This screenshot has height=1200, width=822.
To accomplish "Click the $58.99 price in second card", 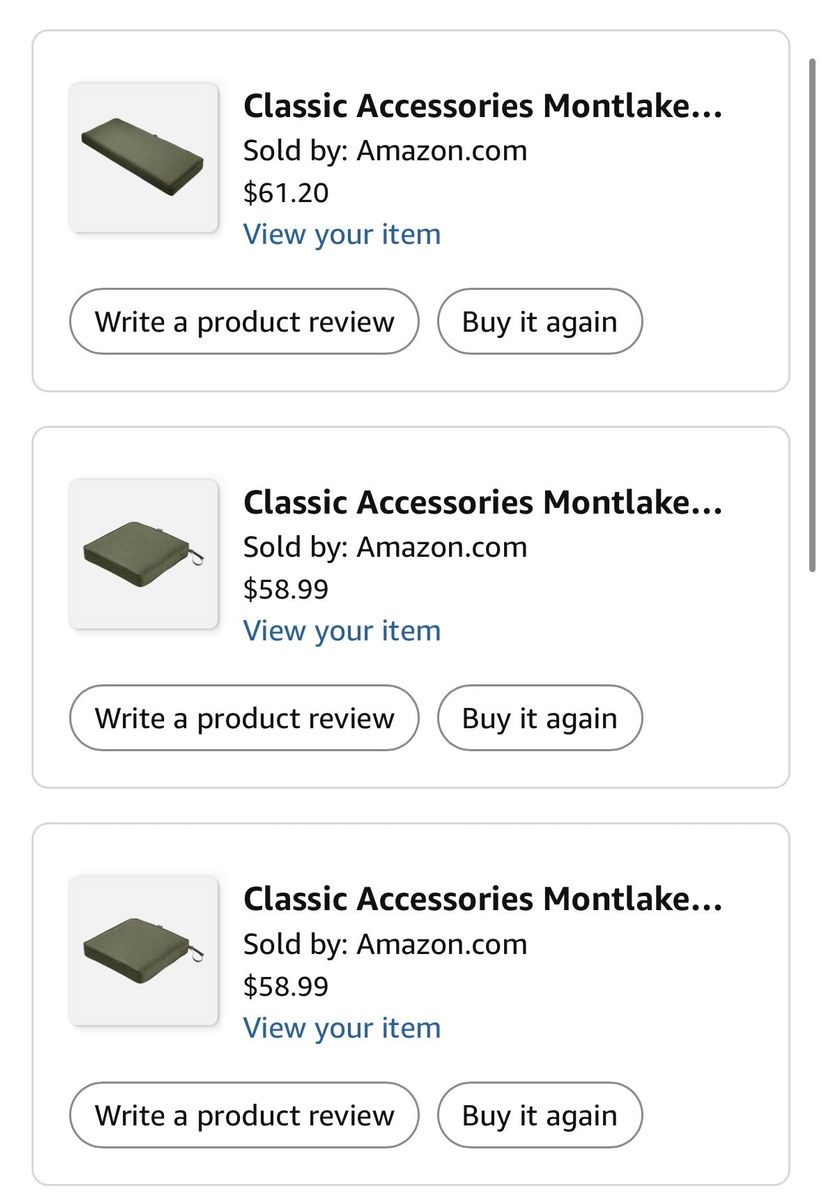I will (286, 589).
